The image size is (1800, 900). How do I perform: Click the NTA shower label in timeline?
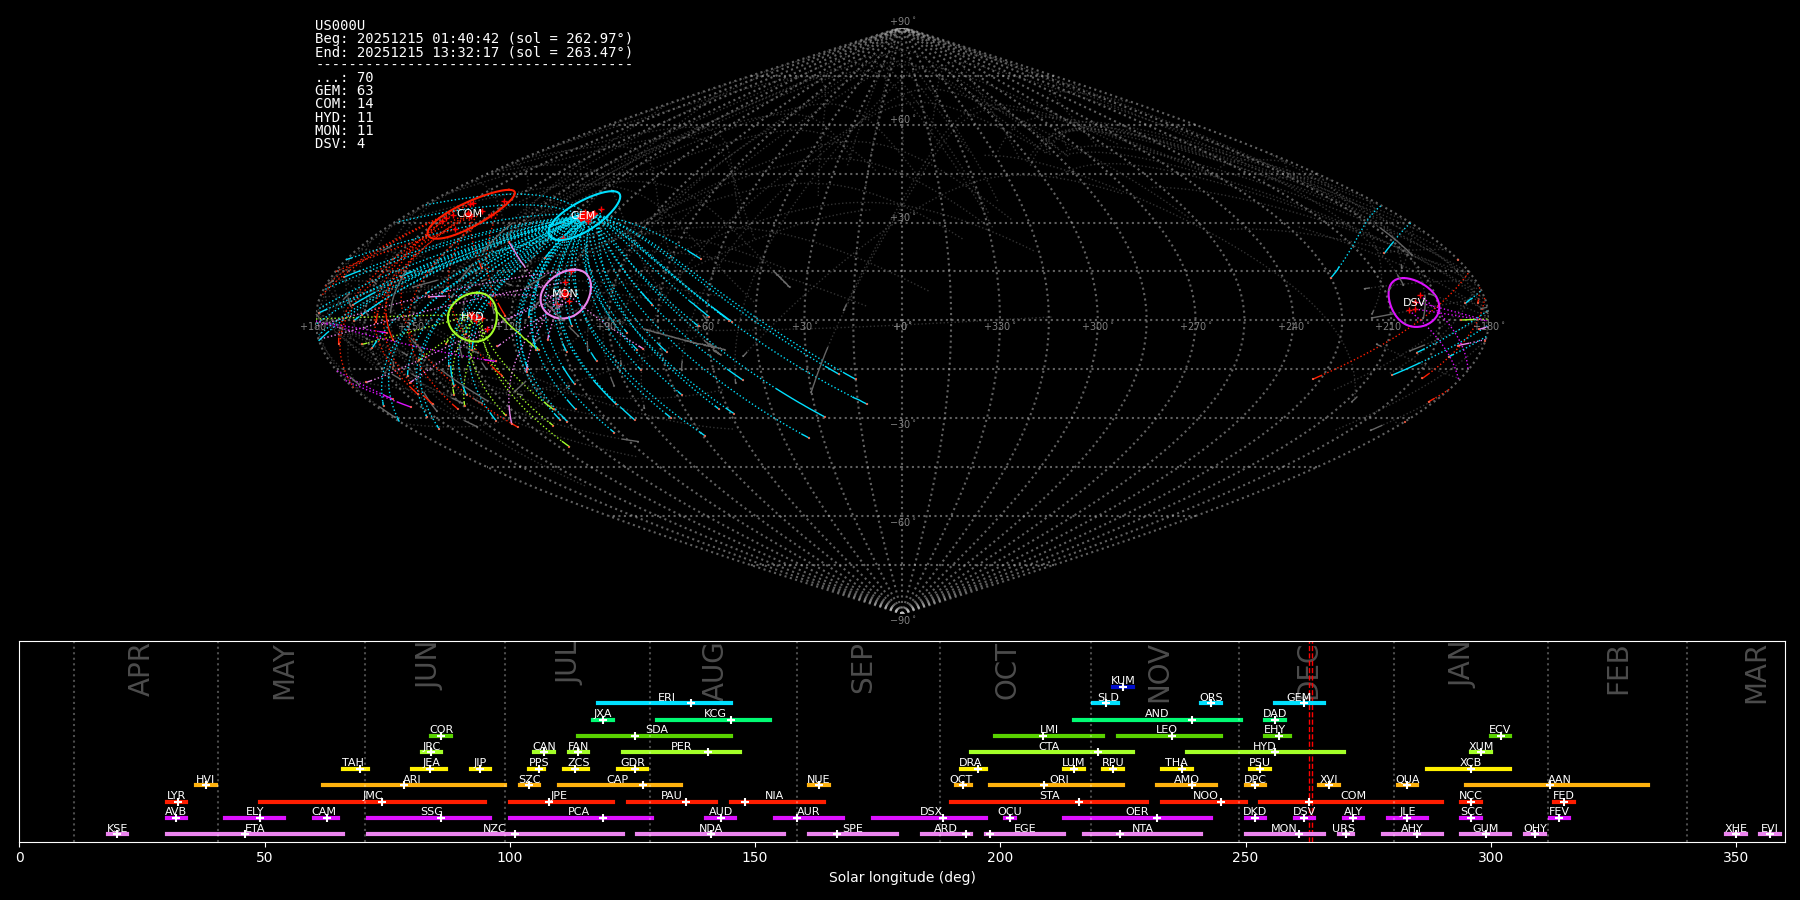coord(1142,829)
